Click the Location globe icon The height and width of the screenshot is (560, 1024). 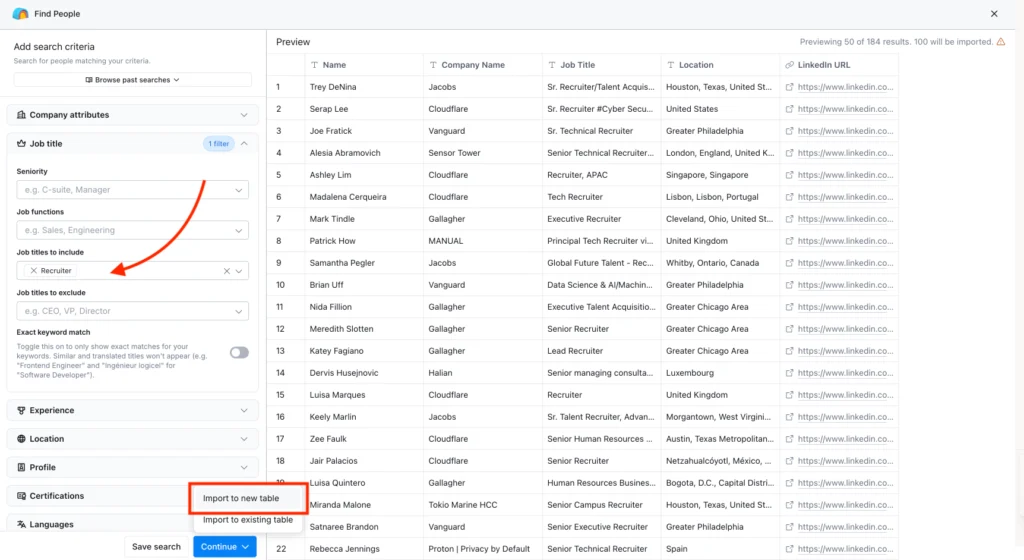coord(22,439)
